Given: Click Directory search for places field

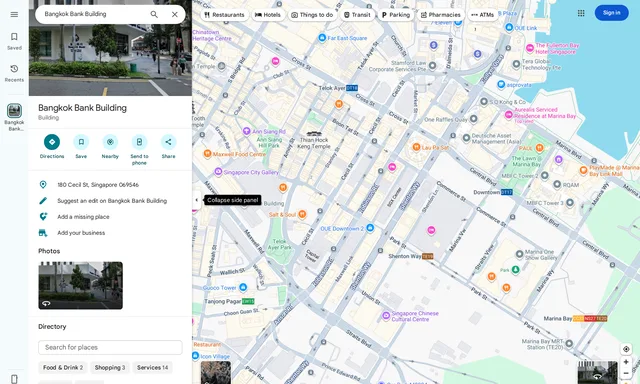Looking at the screenshot, I should tap(110, 347).
